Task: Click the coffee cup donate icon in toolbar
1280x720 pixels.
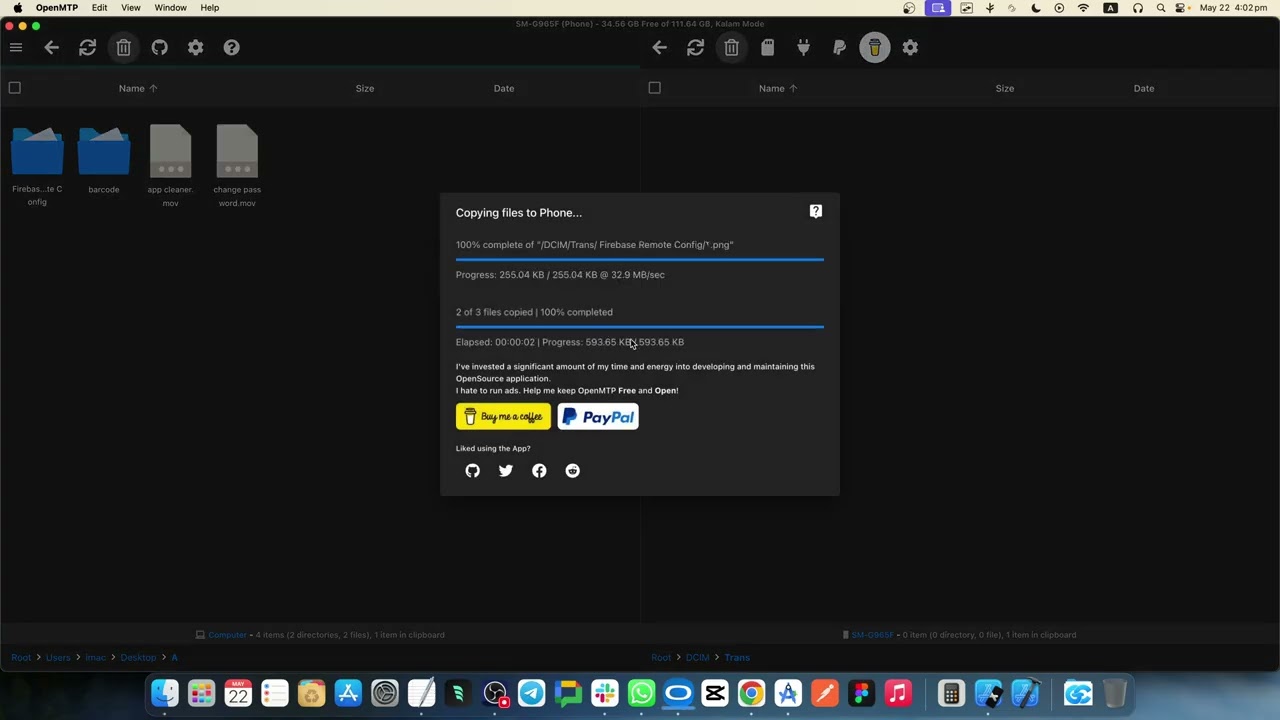Action: (875, 47)
